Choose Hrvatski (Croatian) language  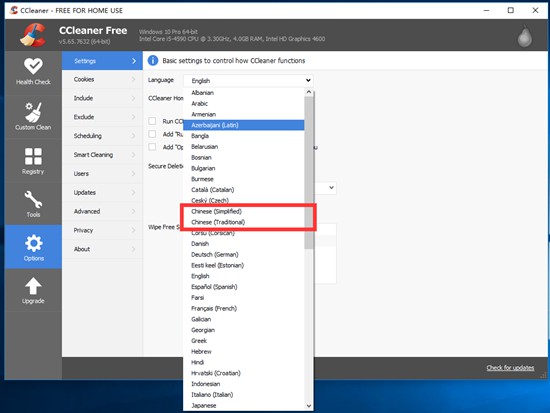243,373
